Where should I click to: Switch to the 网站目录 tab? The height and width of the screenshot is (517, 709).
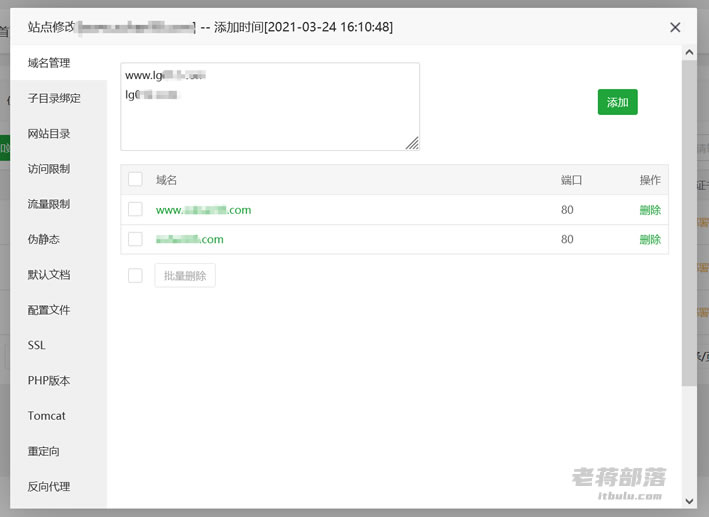tap(49, 134)
